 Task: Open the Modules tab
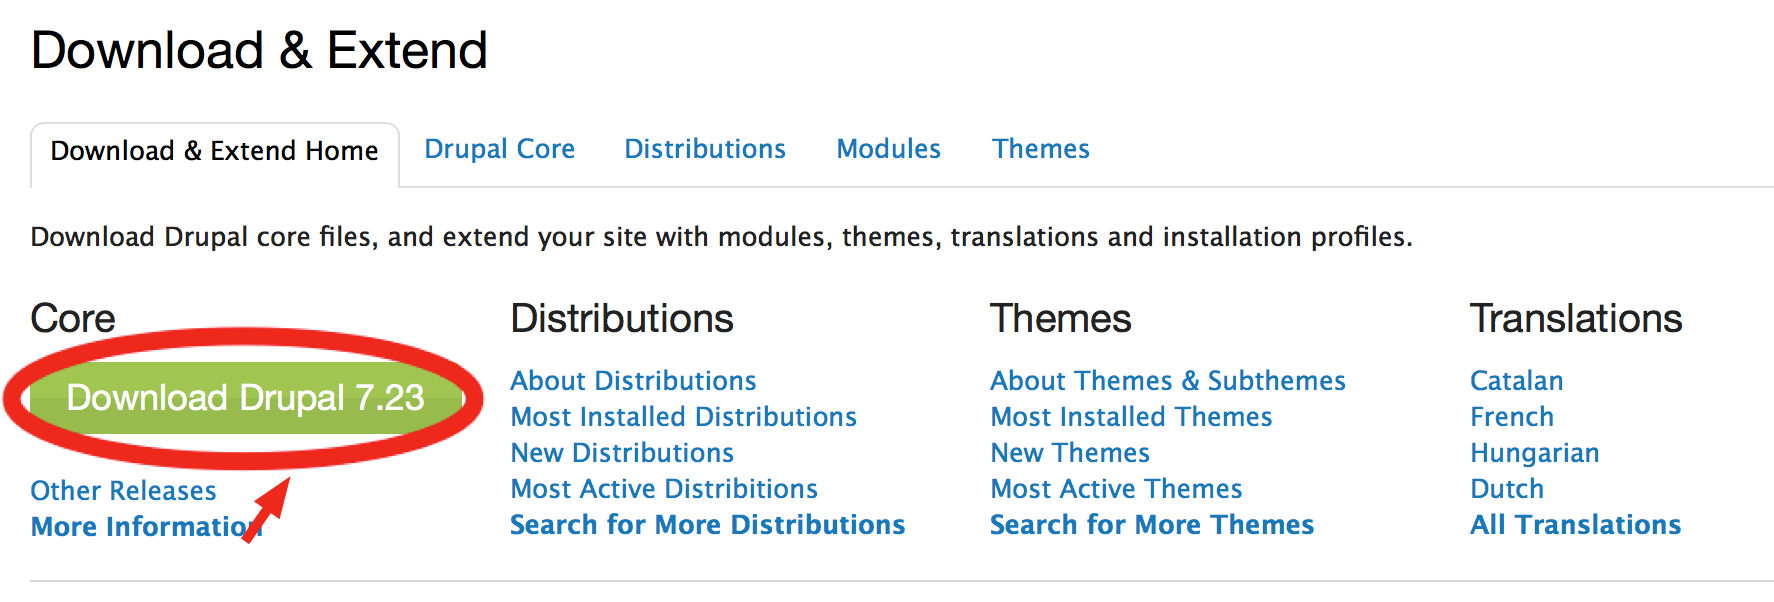pyautogui.click(x=888, y=149)
